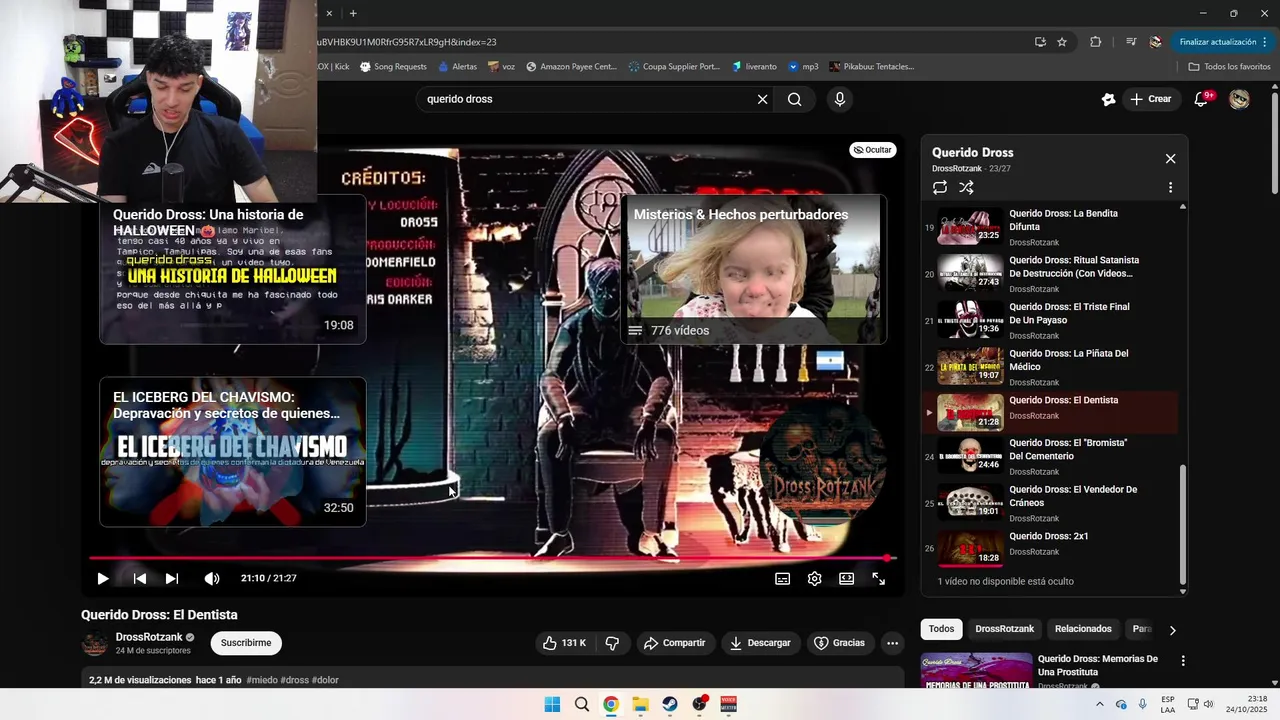Click Finalizar actualización browser button
1280x720 pixels.
pos(1223,42)
